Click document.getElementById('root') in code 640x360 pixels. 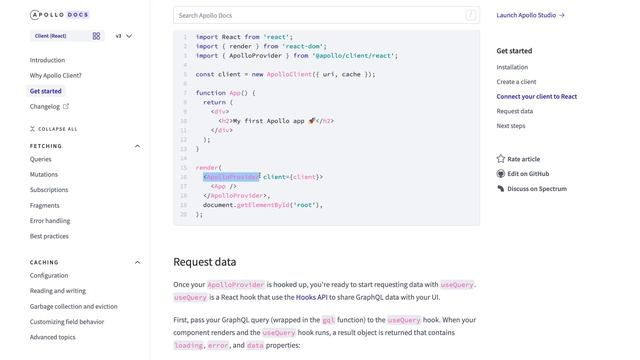point(262,205)
